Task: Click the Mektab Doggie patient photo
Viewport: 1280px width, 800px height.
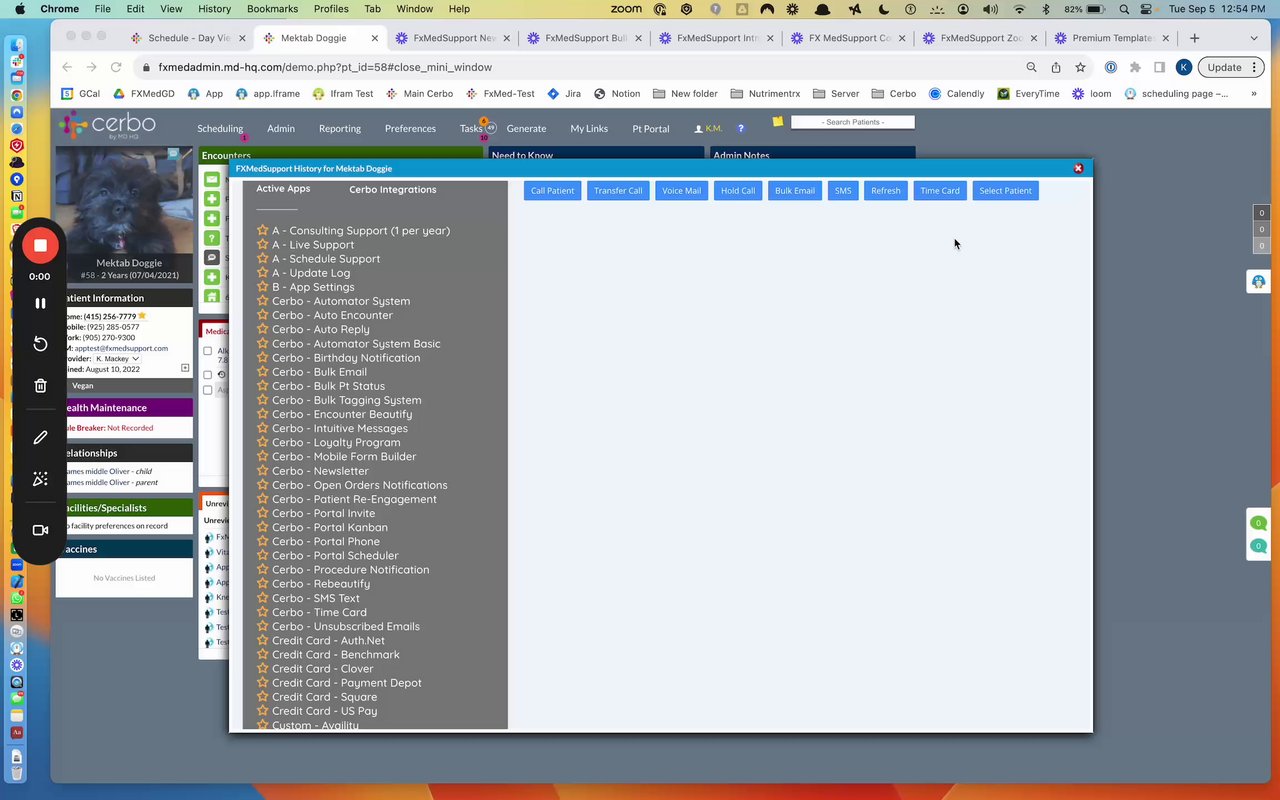Action: [124, 200]
